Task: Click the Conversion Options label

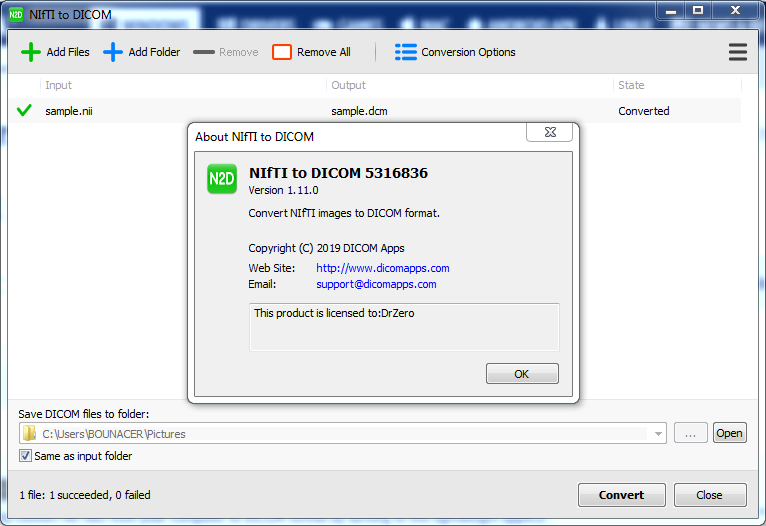Action: coord(468,52)
